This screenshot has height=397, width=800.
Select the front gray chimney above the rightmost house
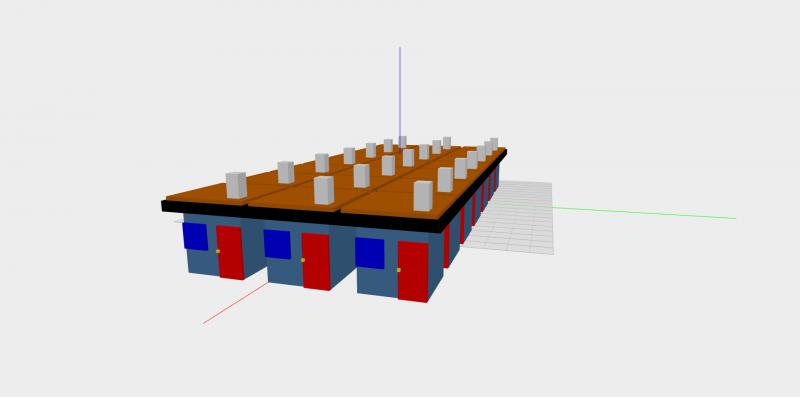(x=423, y=195)
